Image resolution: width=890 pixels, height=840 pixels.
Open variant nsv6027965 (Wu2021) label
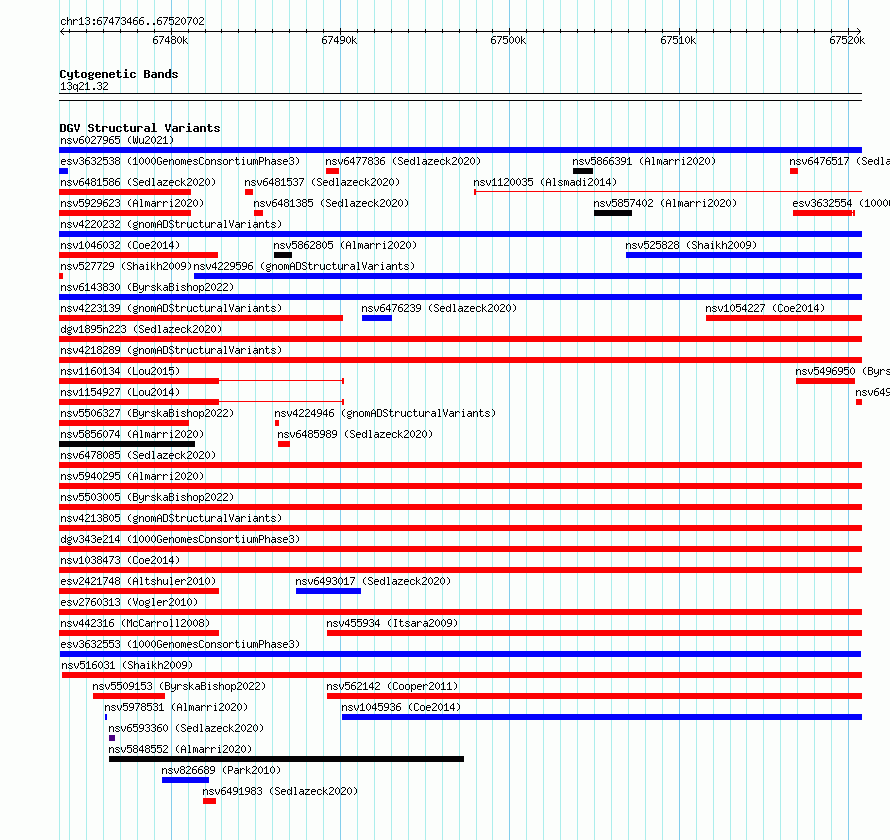[x=117, y=140]
